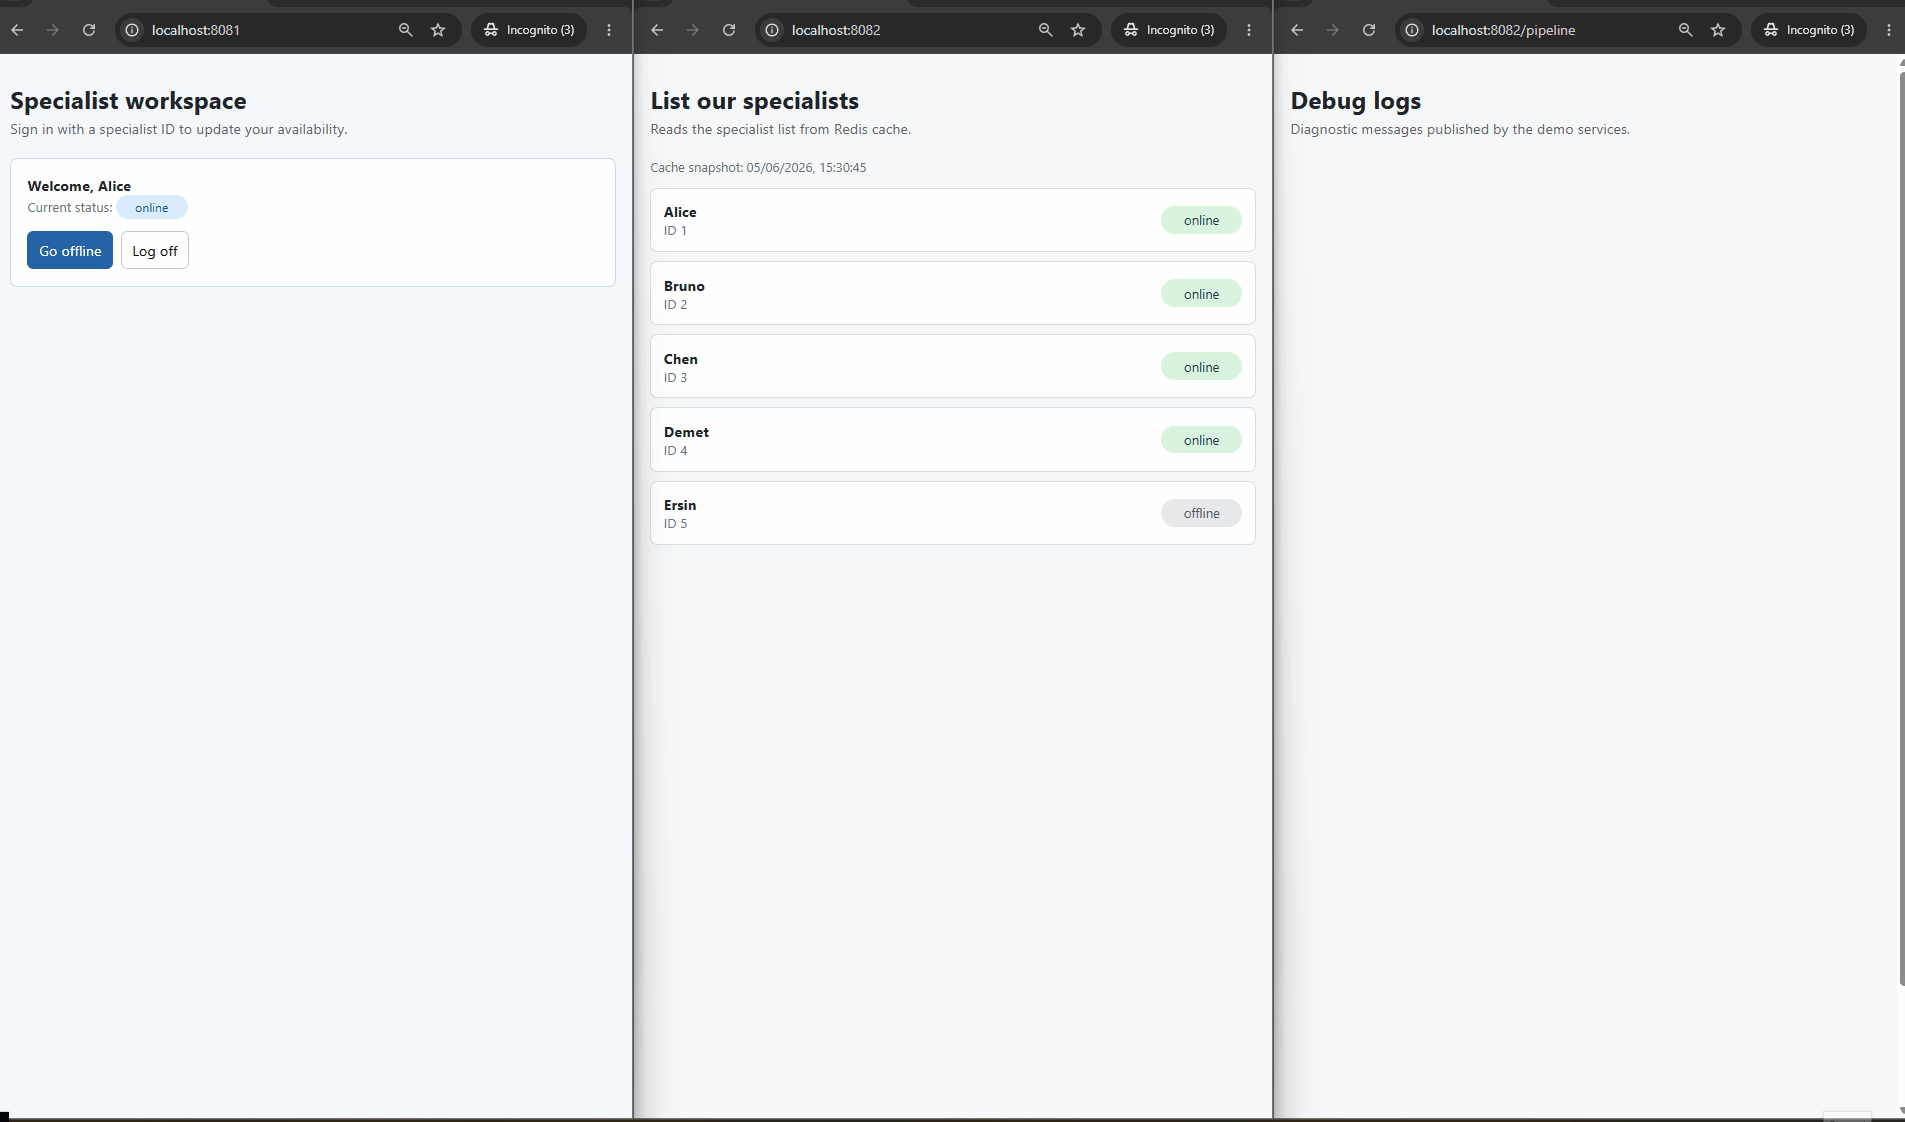Click the Welcome, Alice heading
Image resolution: width=1905 pixels, height=1122 pixels.
pos(79,186)
